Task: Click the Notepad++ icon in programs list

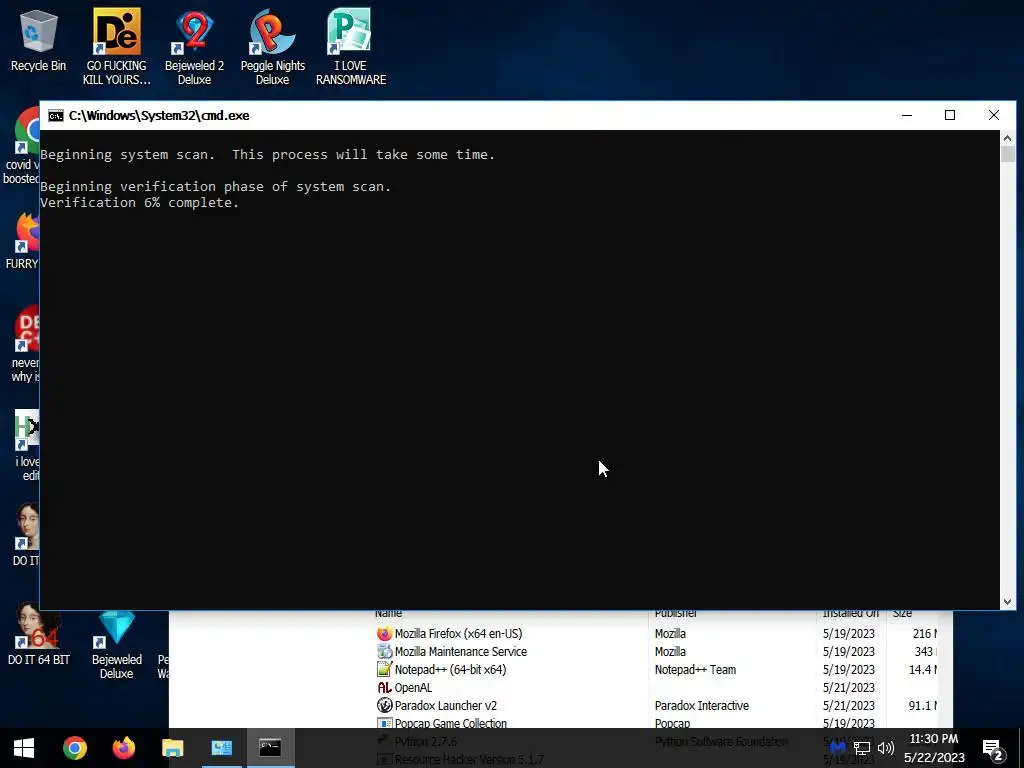Action: click(385, 669)
